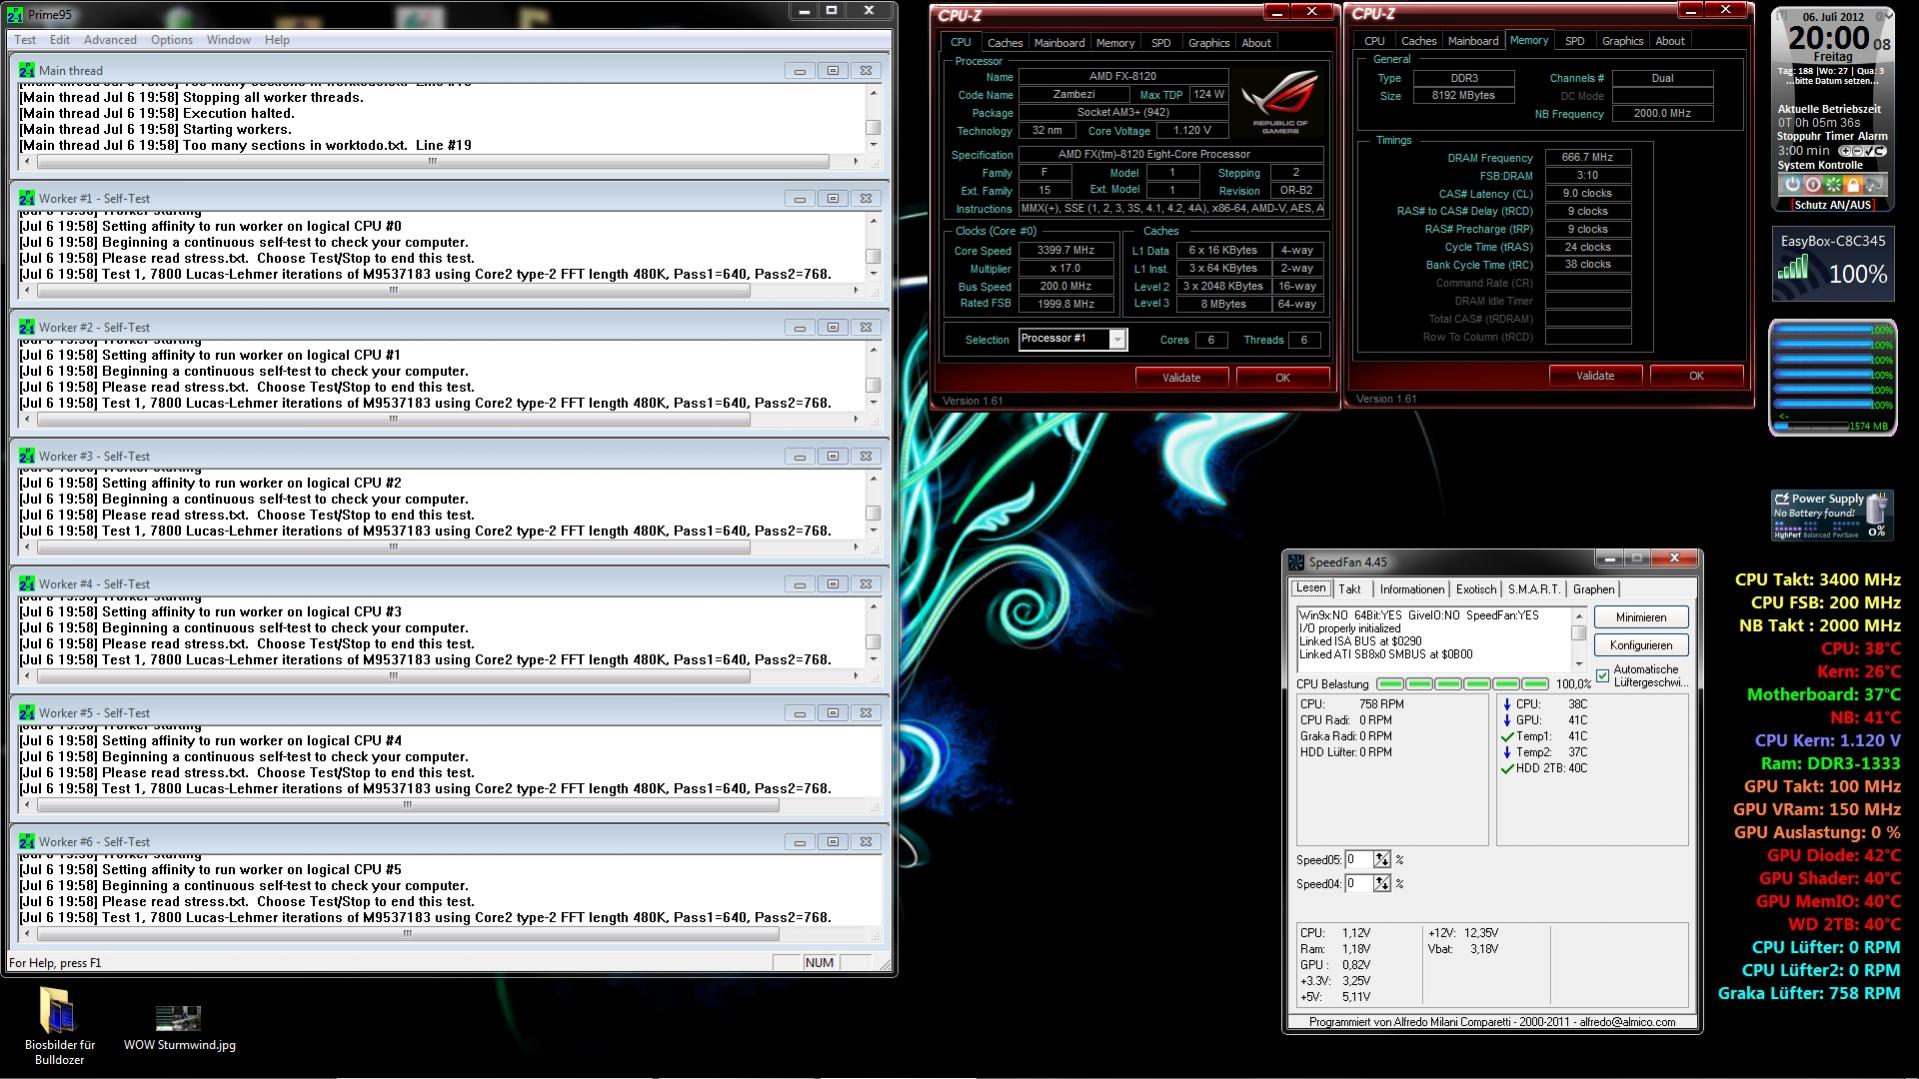This screenshot has height=1079, width=1919.
Task: Click the Konfigurieren button in SpeedFan
Action: pyautogui.click(x=1640, y=645)
